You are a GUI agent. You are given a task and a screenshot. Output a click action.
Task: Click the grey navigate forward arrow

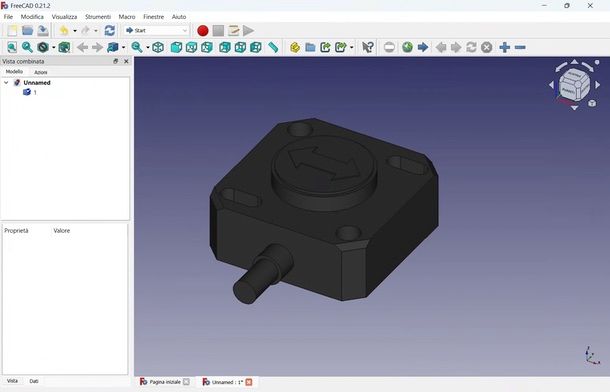pyautogui.click(x=97, y=47)
